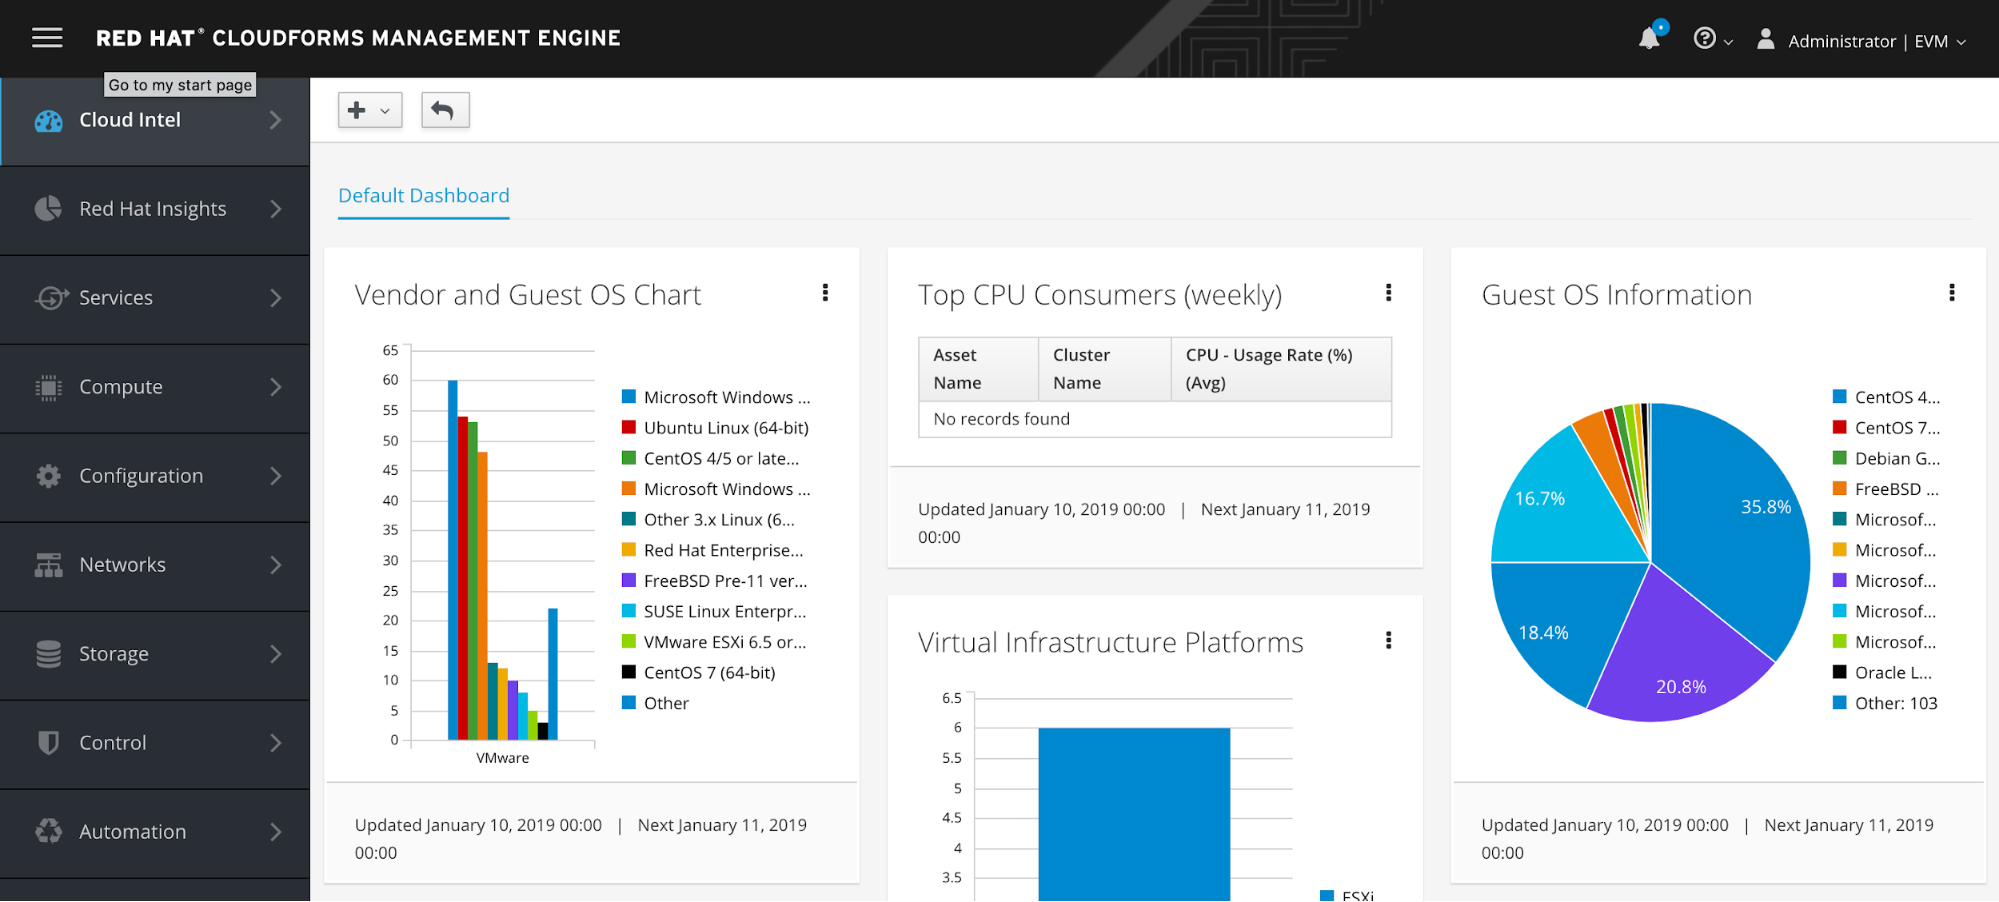1999x902 pixels.
Task: Toggle CentOS 4/5 or later legend swatch
Action: (629, 458)
